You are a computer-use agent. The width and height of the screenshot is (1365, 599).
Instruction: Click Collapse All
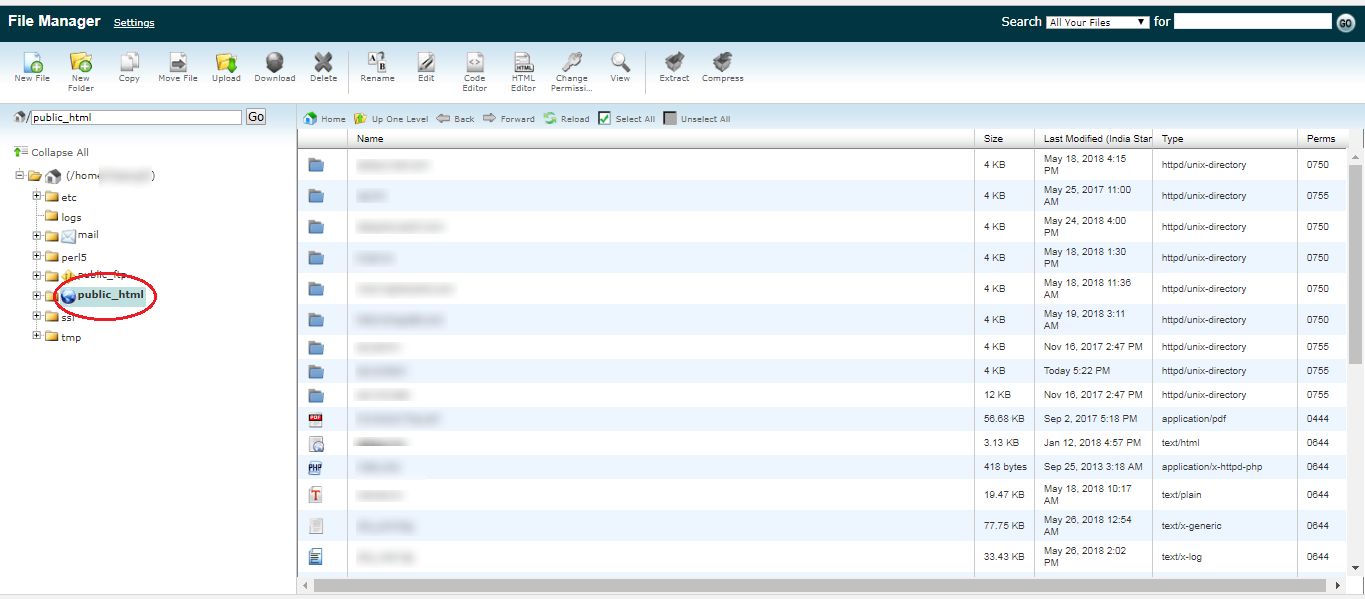(x=51, y=152)
